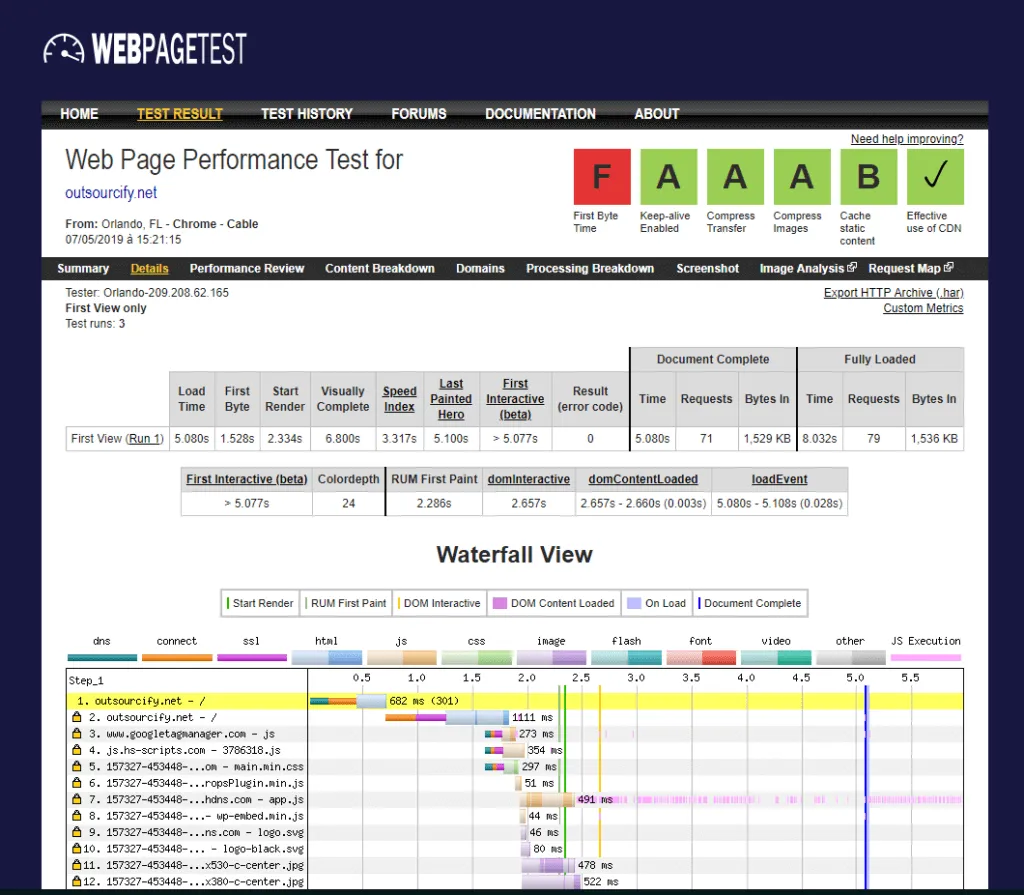Click the Colordepth value 24
1024x895 pixels.
tap(348, 503)
